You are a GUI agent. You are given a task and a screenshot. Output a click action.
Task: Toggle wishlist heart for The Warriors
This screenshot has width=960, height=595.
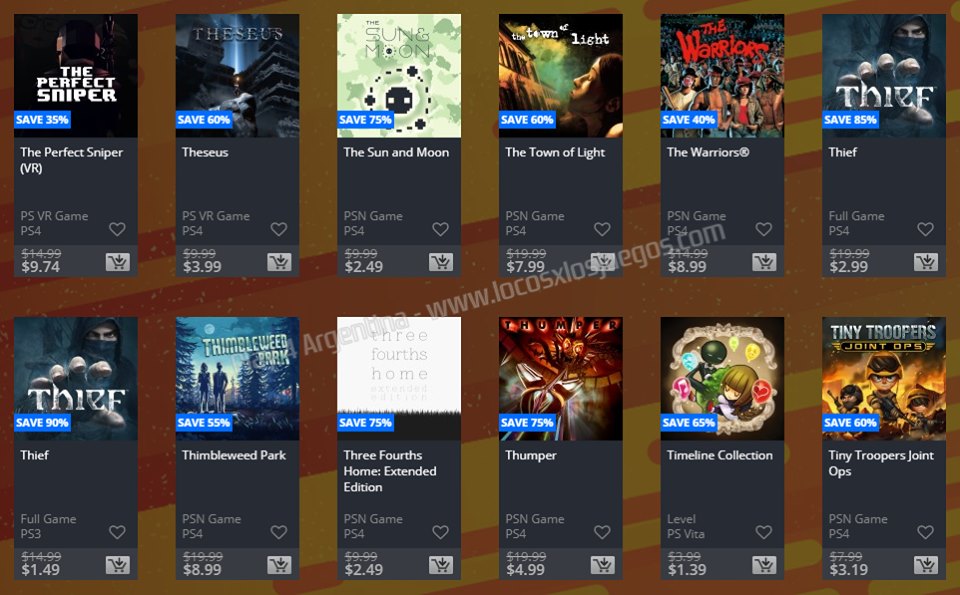(763, 229)
